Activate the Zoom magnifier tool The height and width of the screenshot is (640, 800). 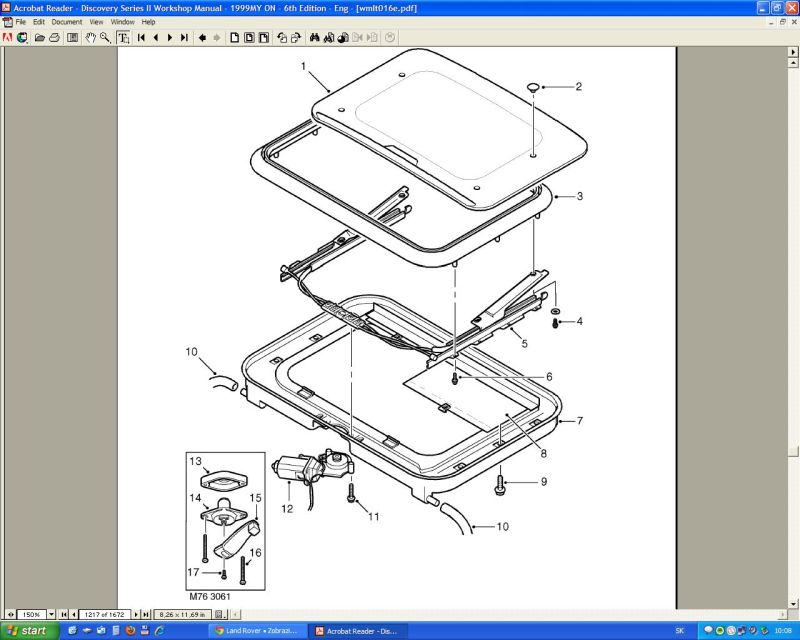click(105, 38)
